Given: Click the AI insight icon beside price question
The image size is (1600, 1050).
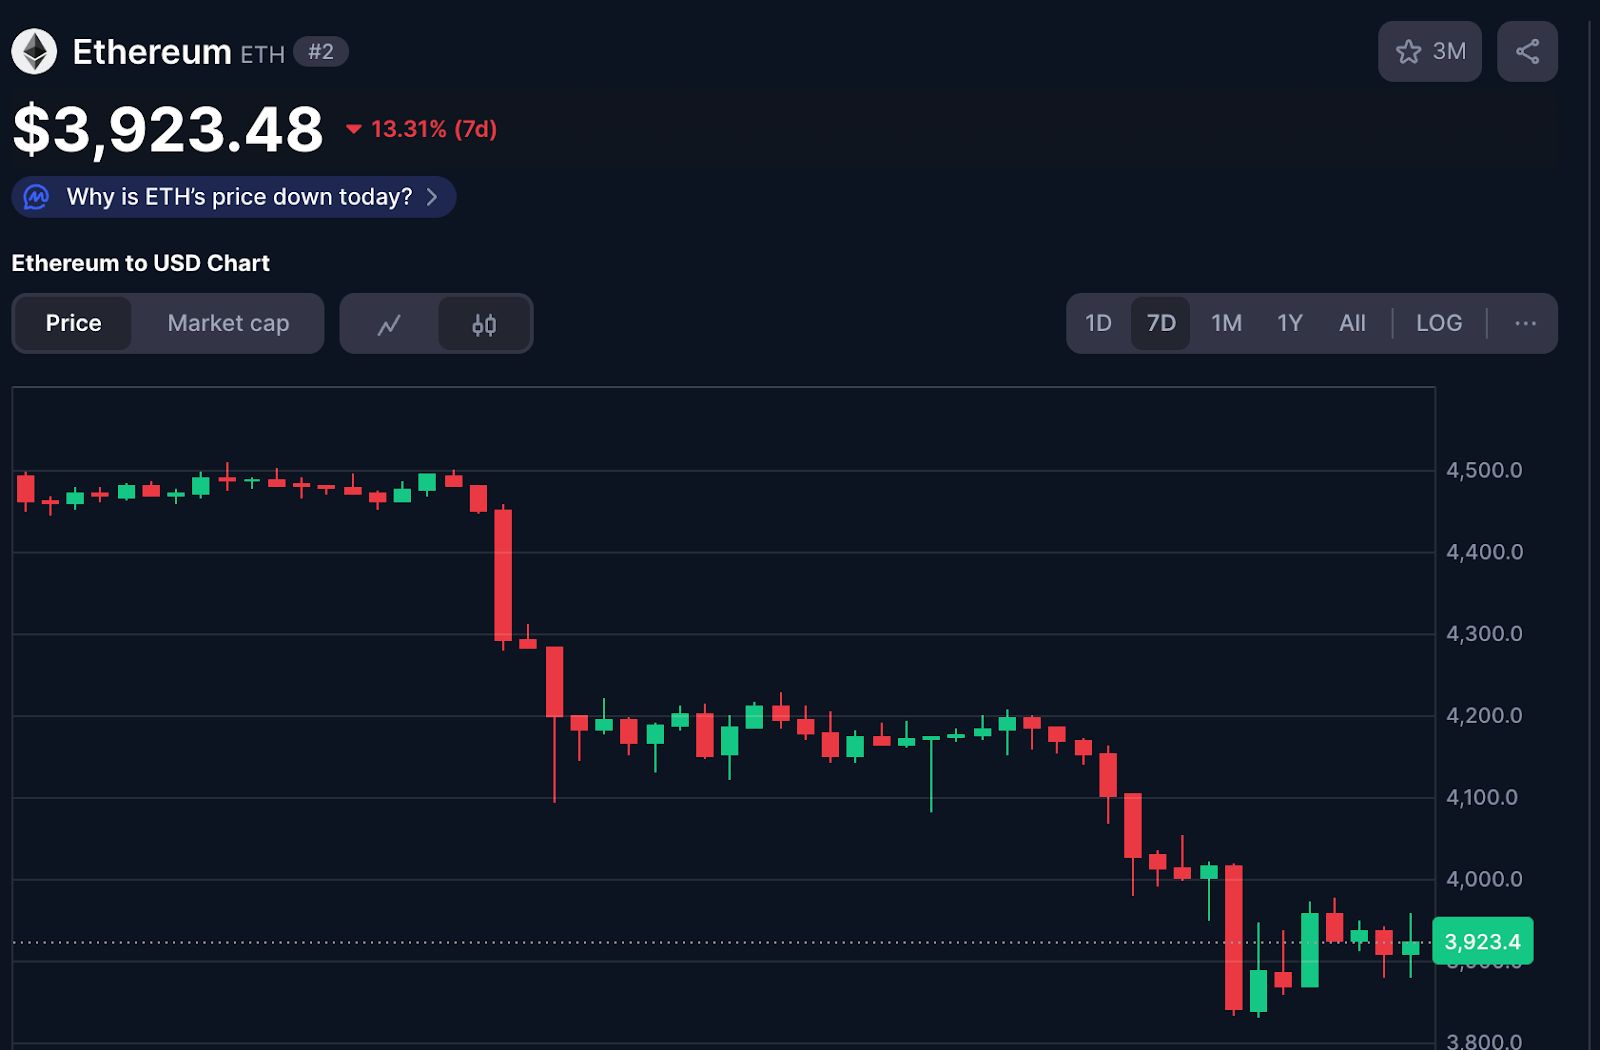Looking at the screenshot, I should point(37,197).
